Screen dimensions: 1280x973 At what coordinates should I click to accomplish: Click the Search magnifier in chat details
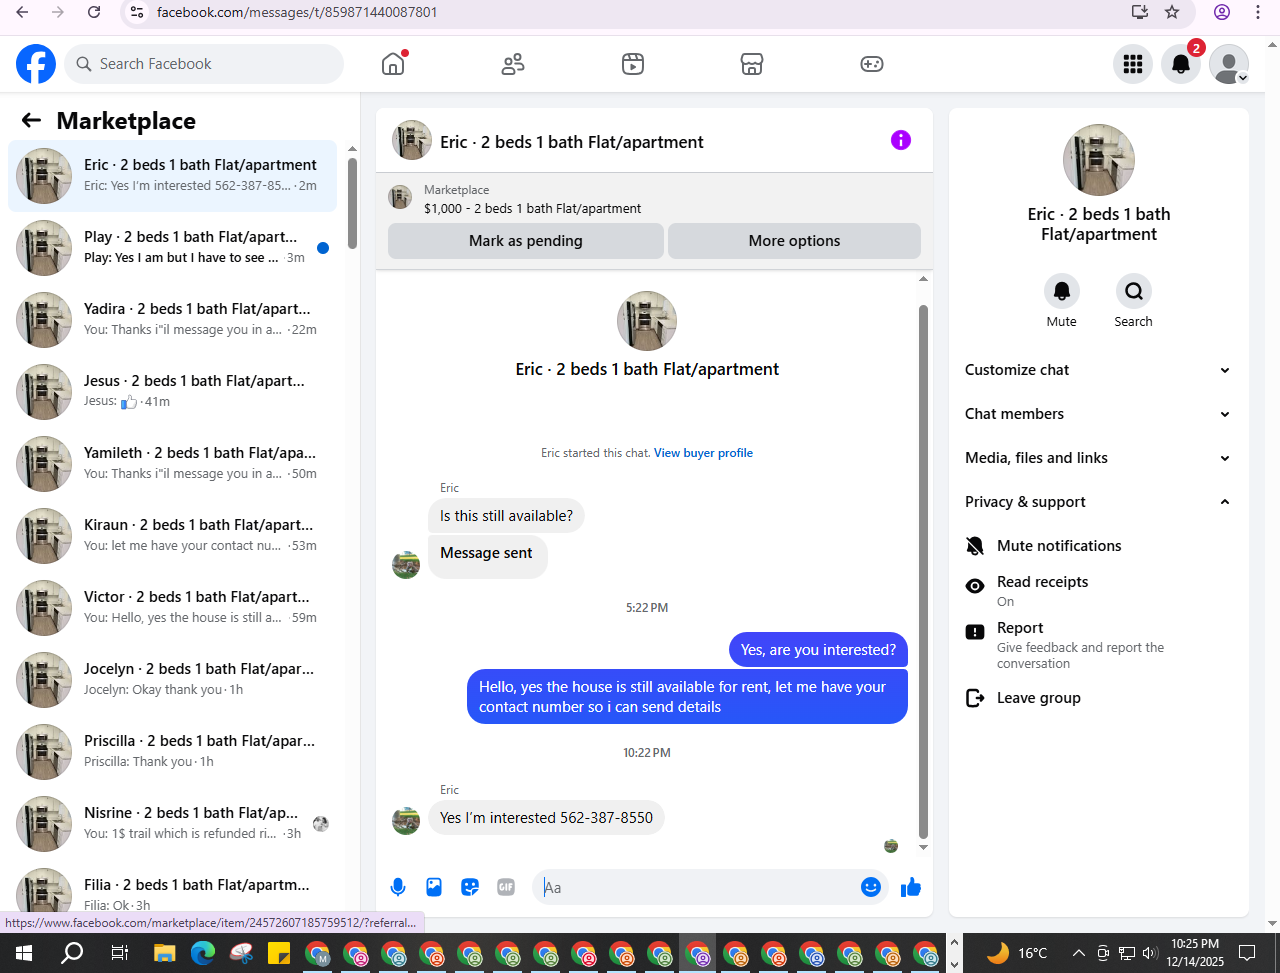click(x=1134, y=291)
